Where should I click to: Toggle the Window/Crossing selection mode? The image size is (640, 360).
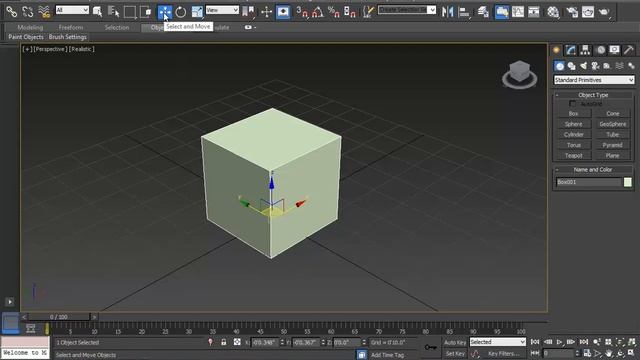(146, 12)
